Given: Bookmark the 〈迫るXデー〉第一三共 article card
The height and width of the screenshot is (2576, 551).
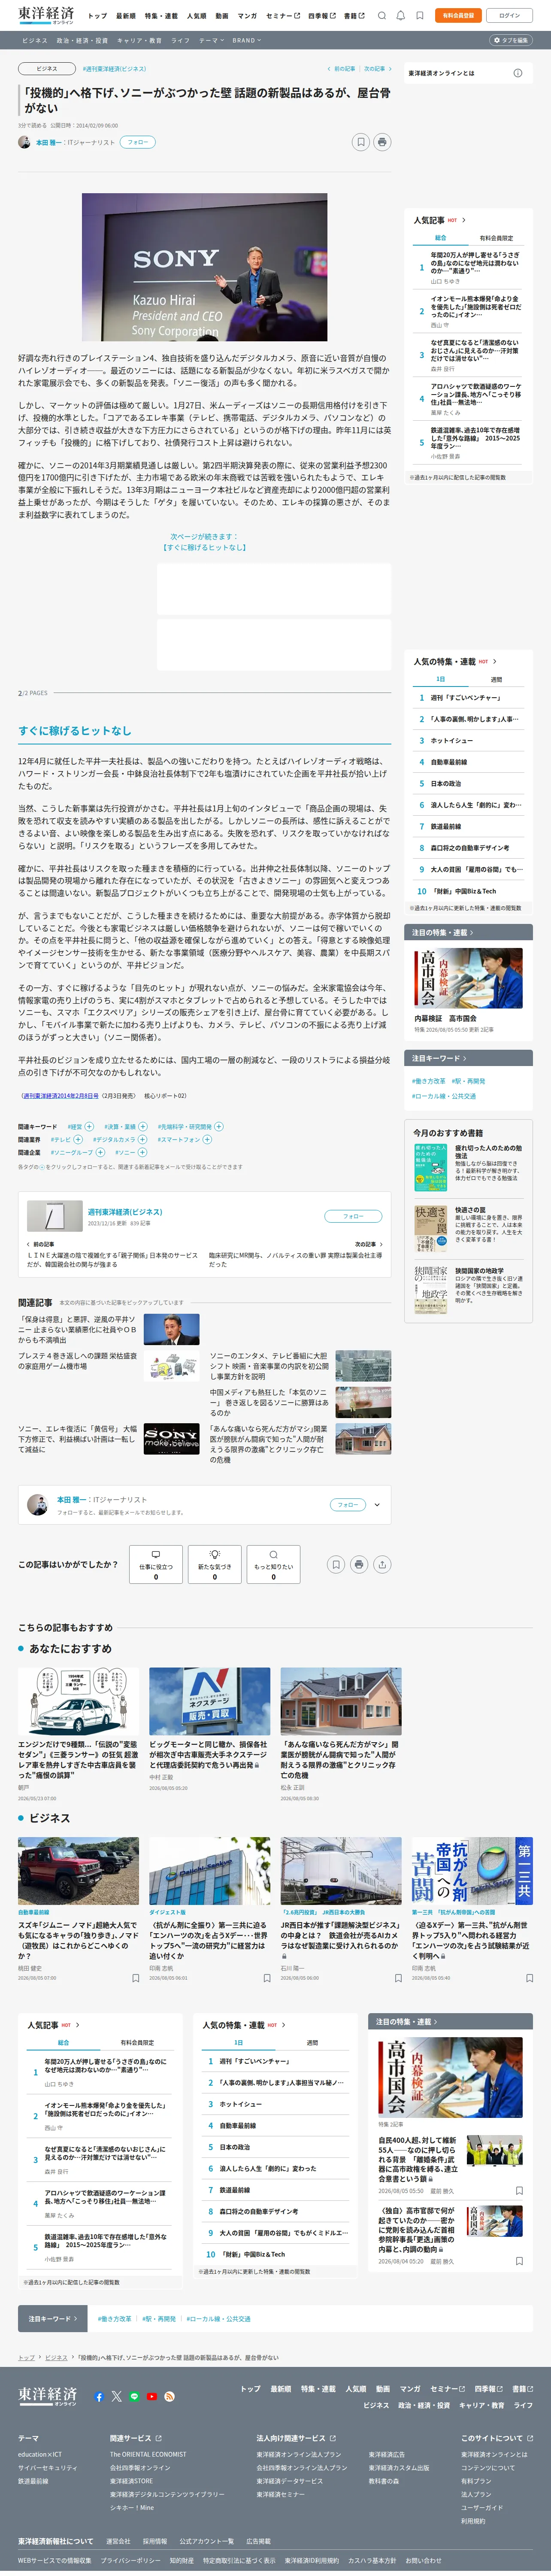Looking at the screenshot, I should (529, 1977).
